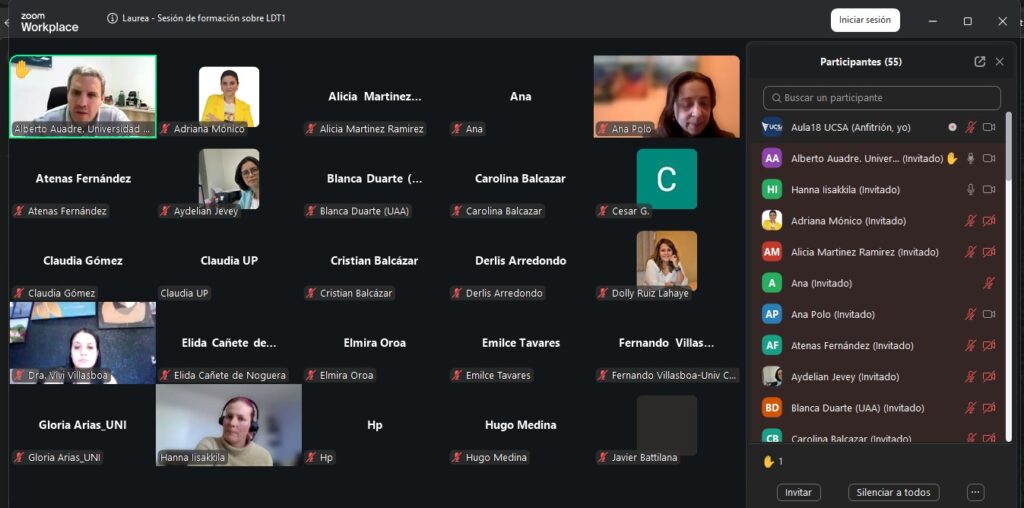1024x508 pixels.
Task: Open the more options ellipsis menu
Action: (x=976, y=492)
